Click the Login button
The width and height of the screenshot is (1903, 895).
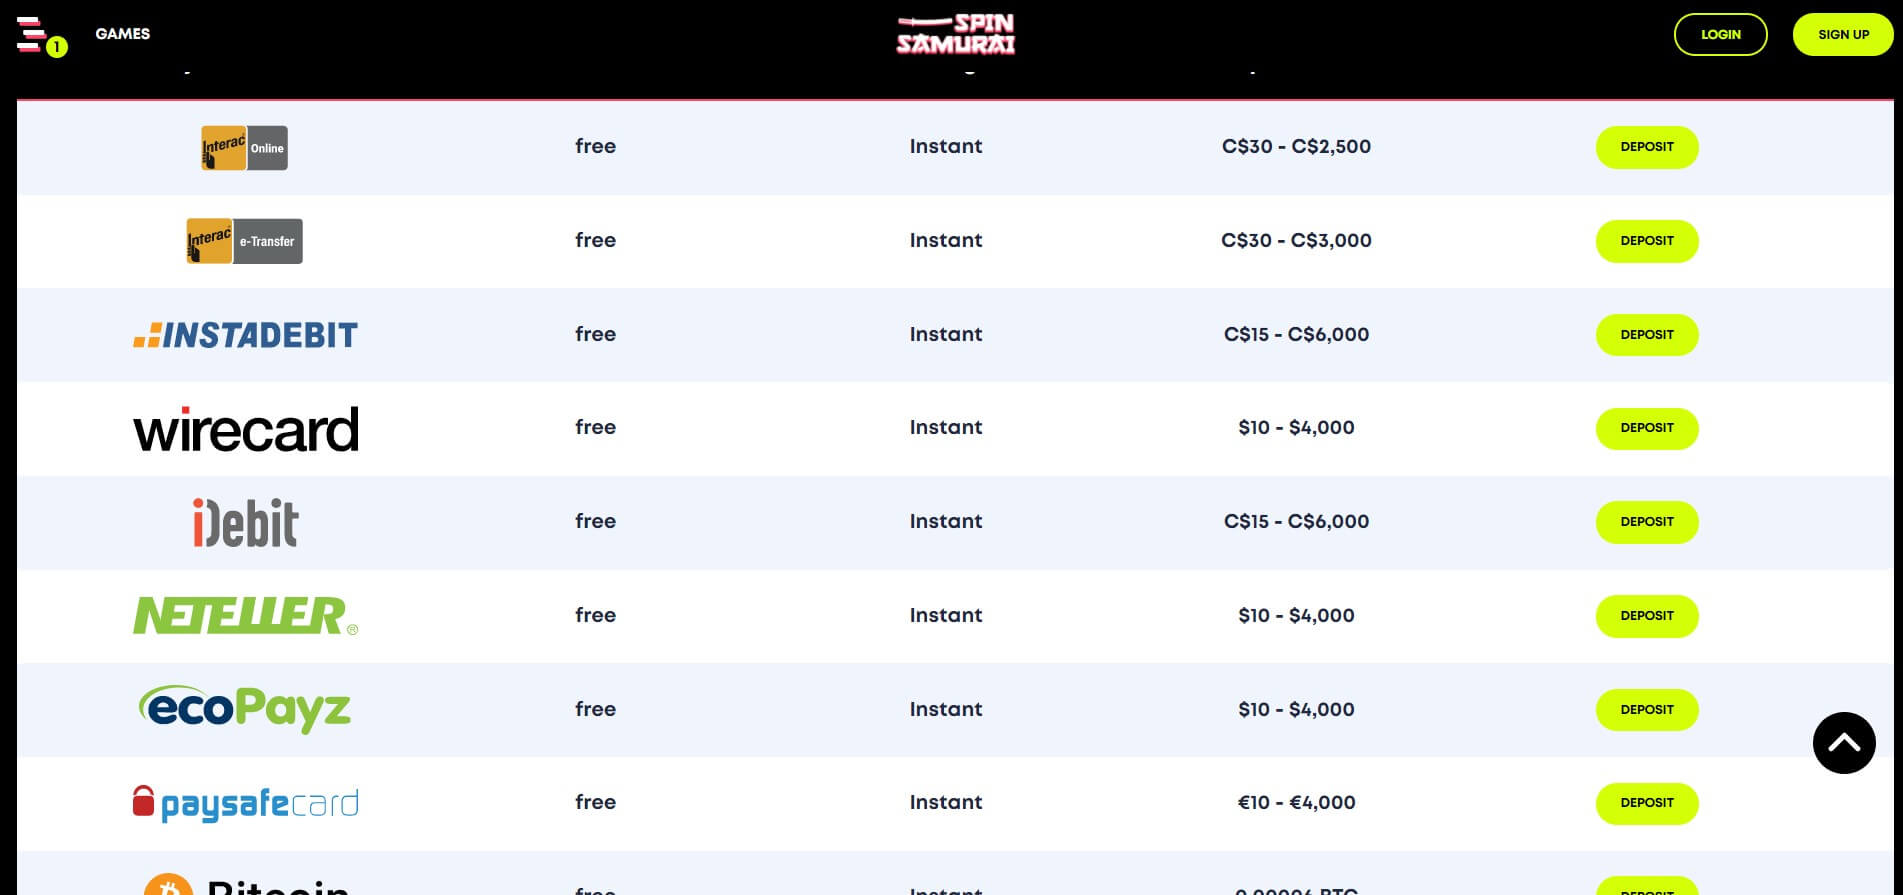coord(1721,34)
